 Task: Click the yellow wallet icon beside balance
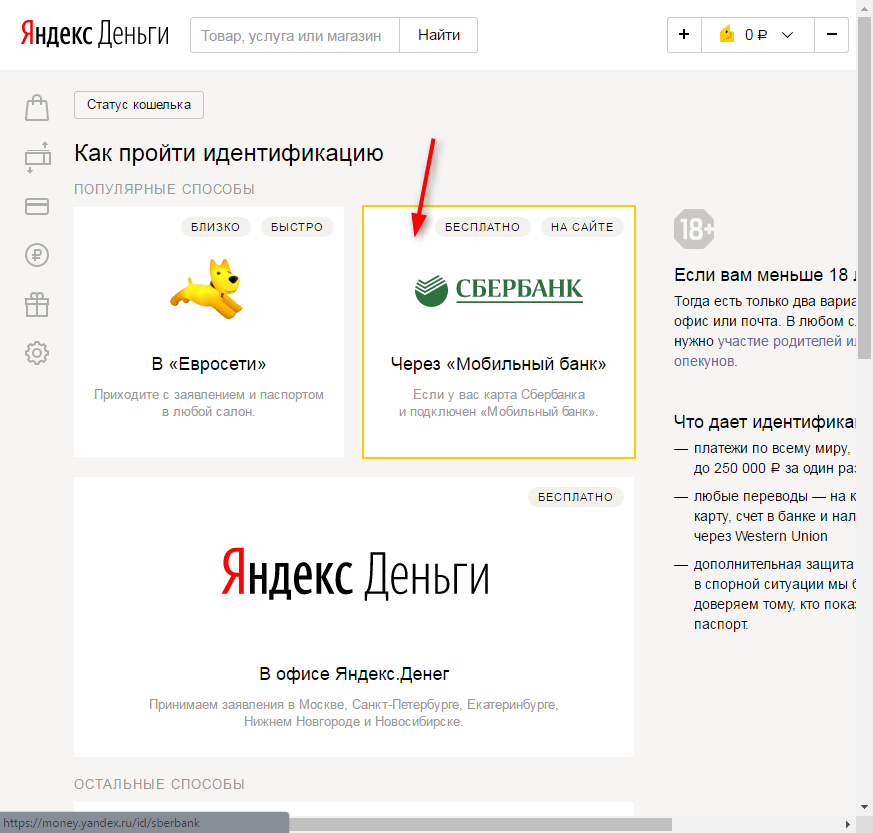click(x=727, y=35)
